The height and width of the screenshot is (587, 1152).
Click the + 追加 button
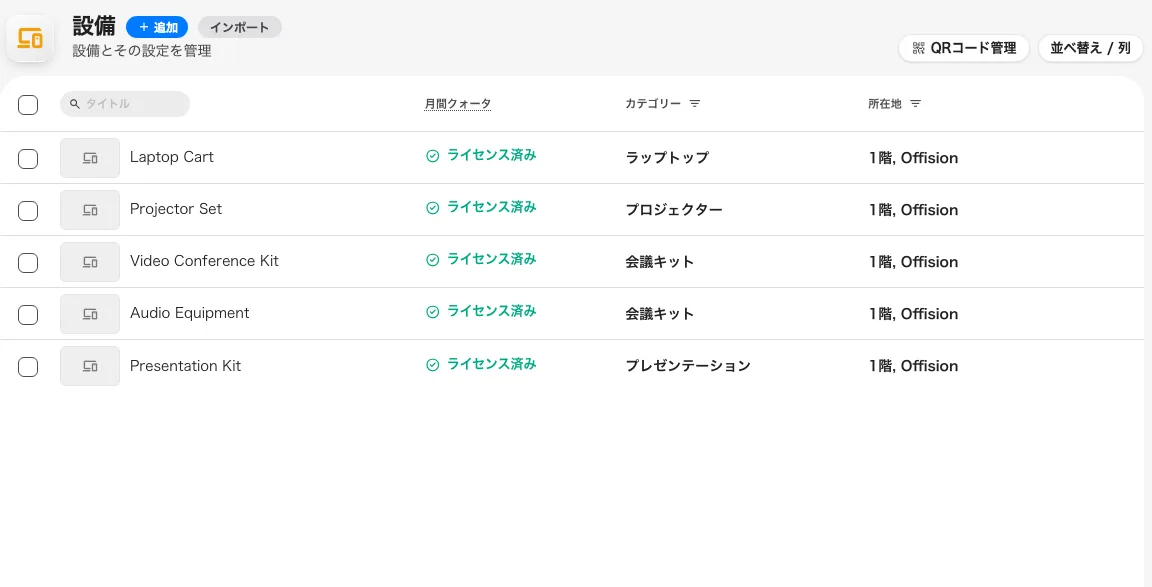157,27
